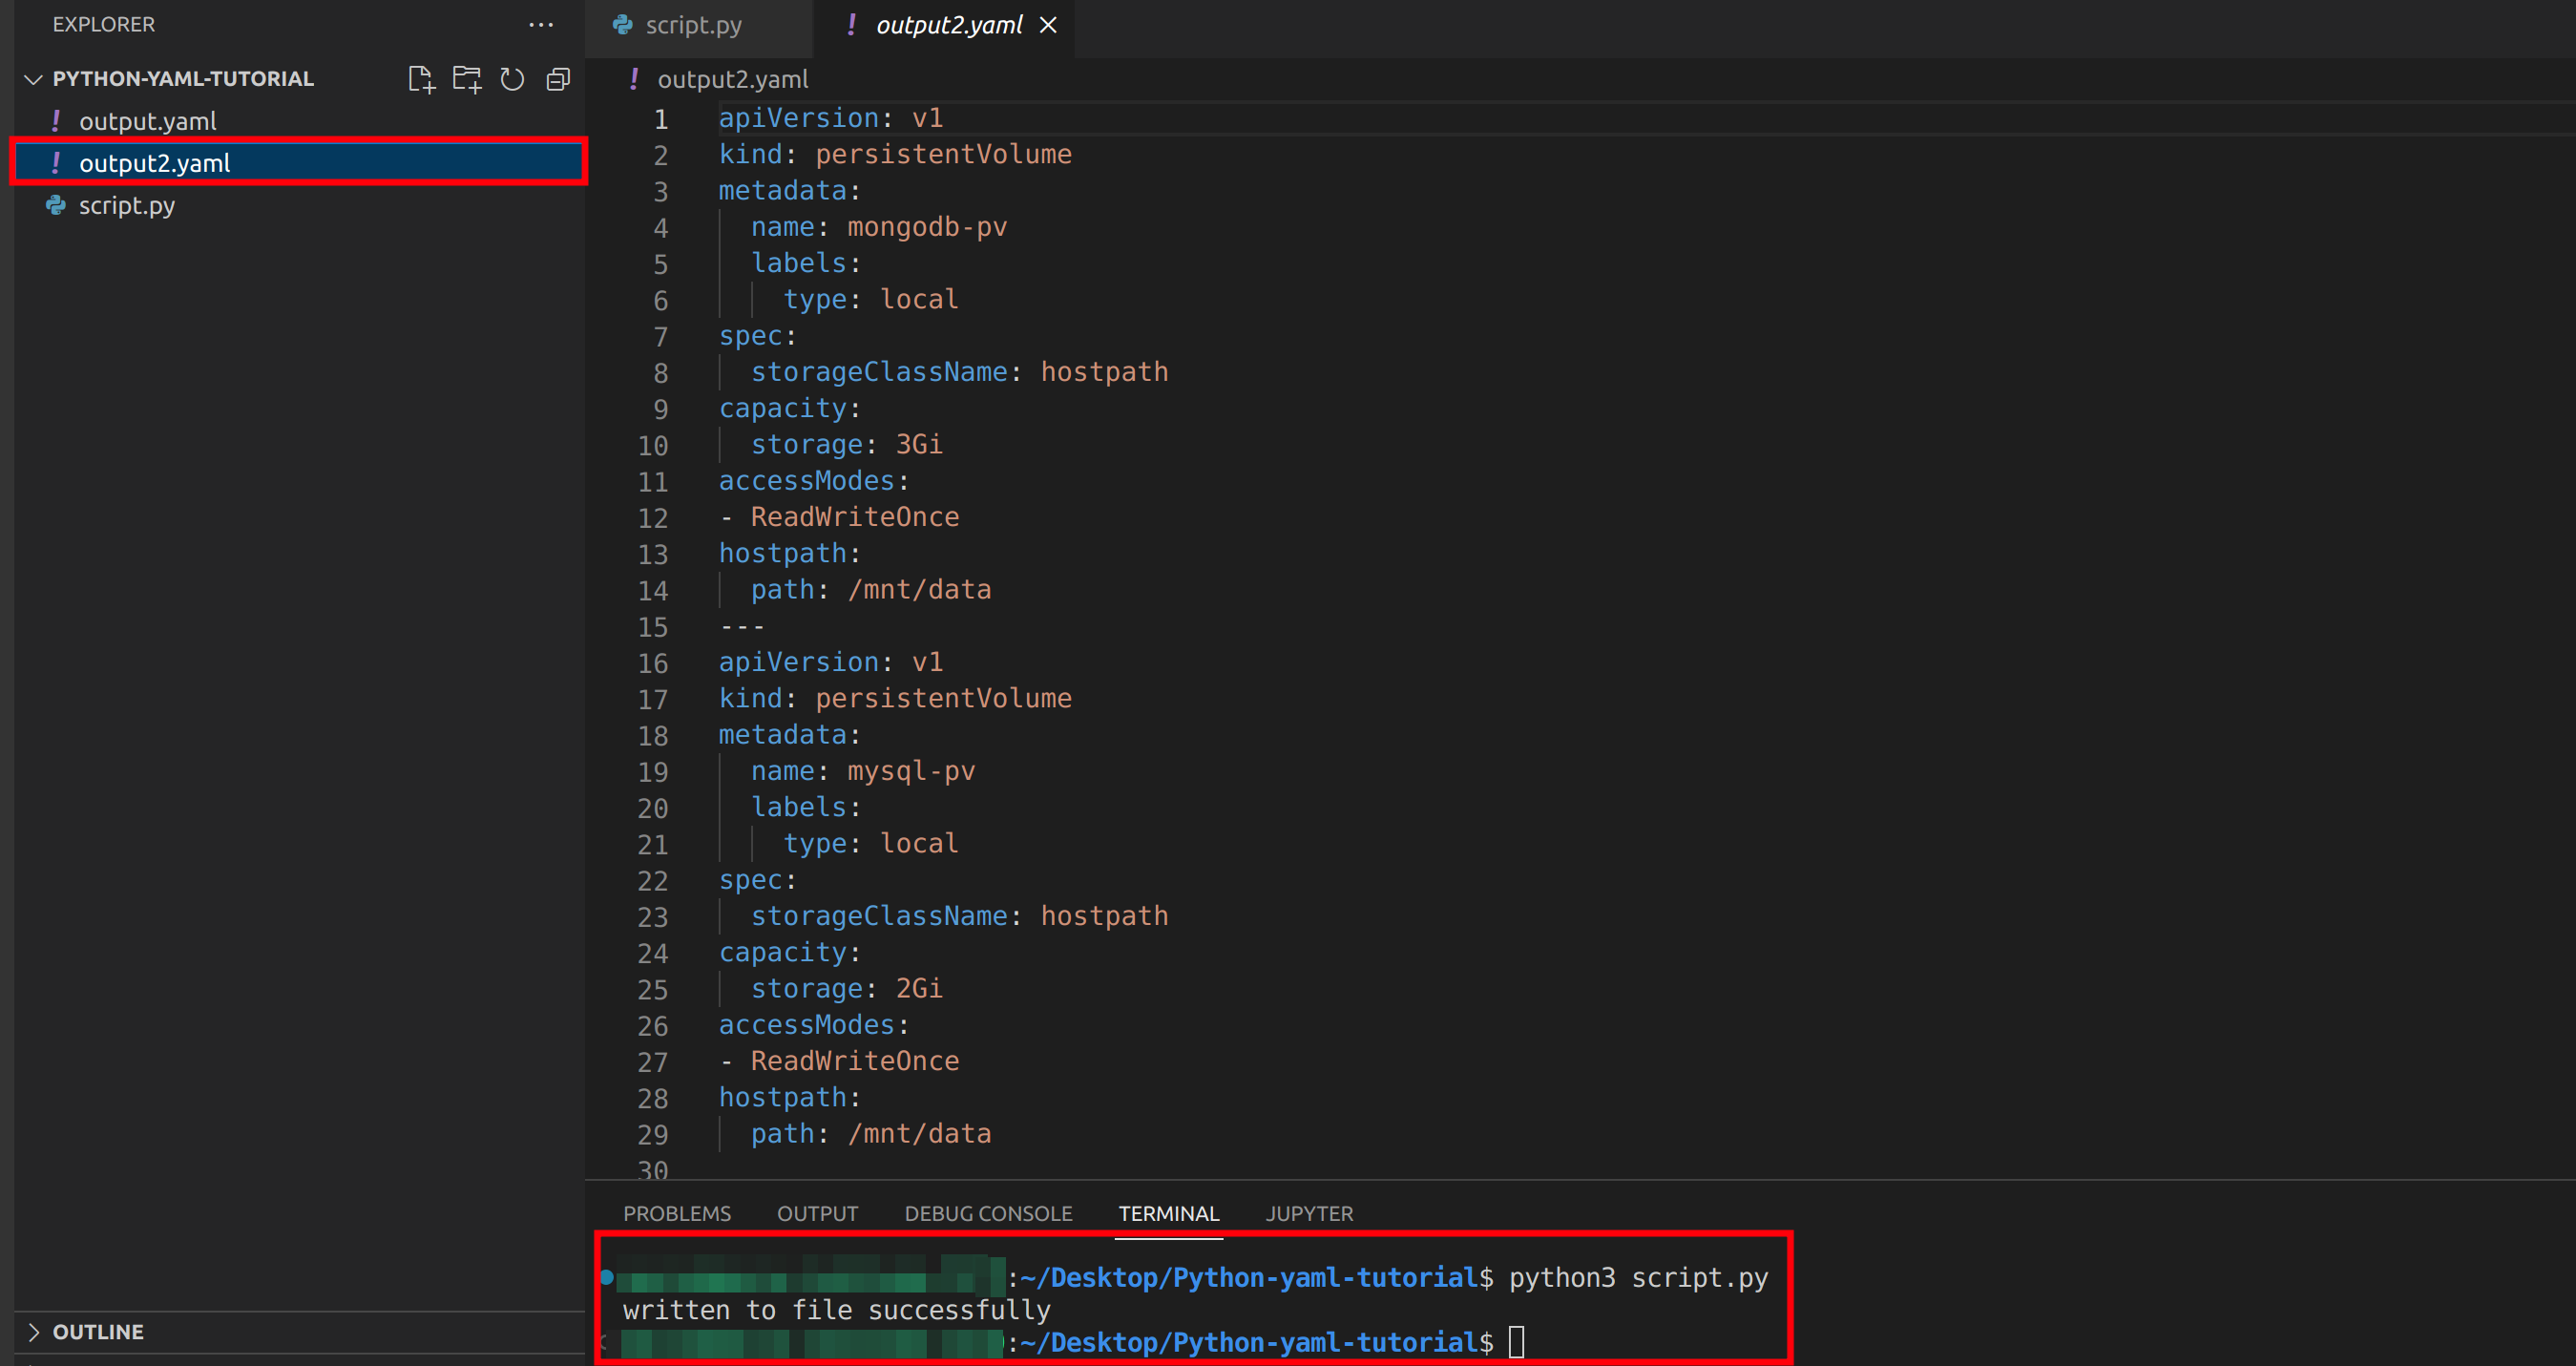Switch to the script.py tab
Screen dimensions: 2576x1366
[694, 24]
